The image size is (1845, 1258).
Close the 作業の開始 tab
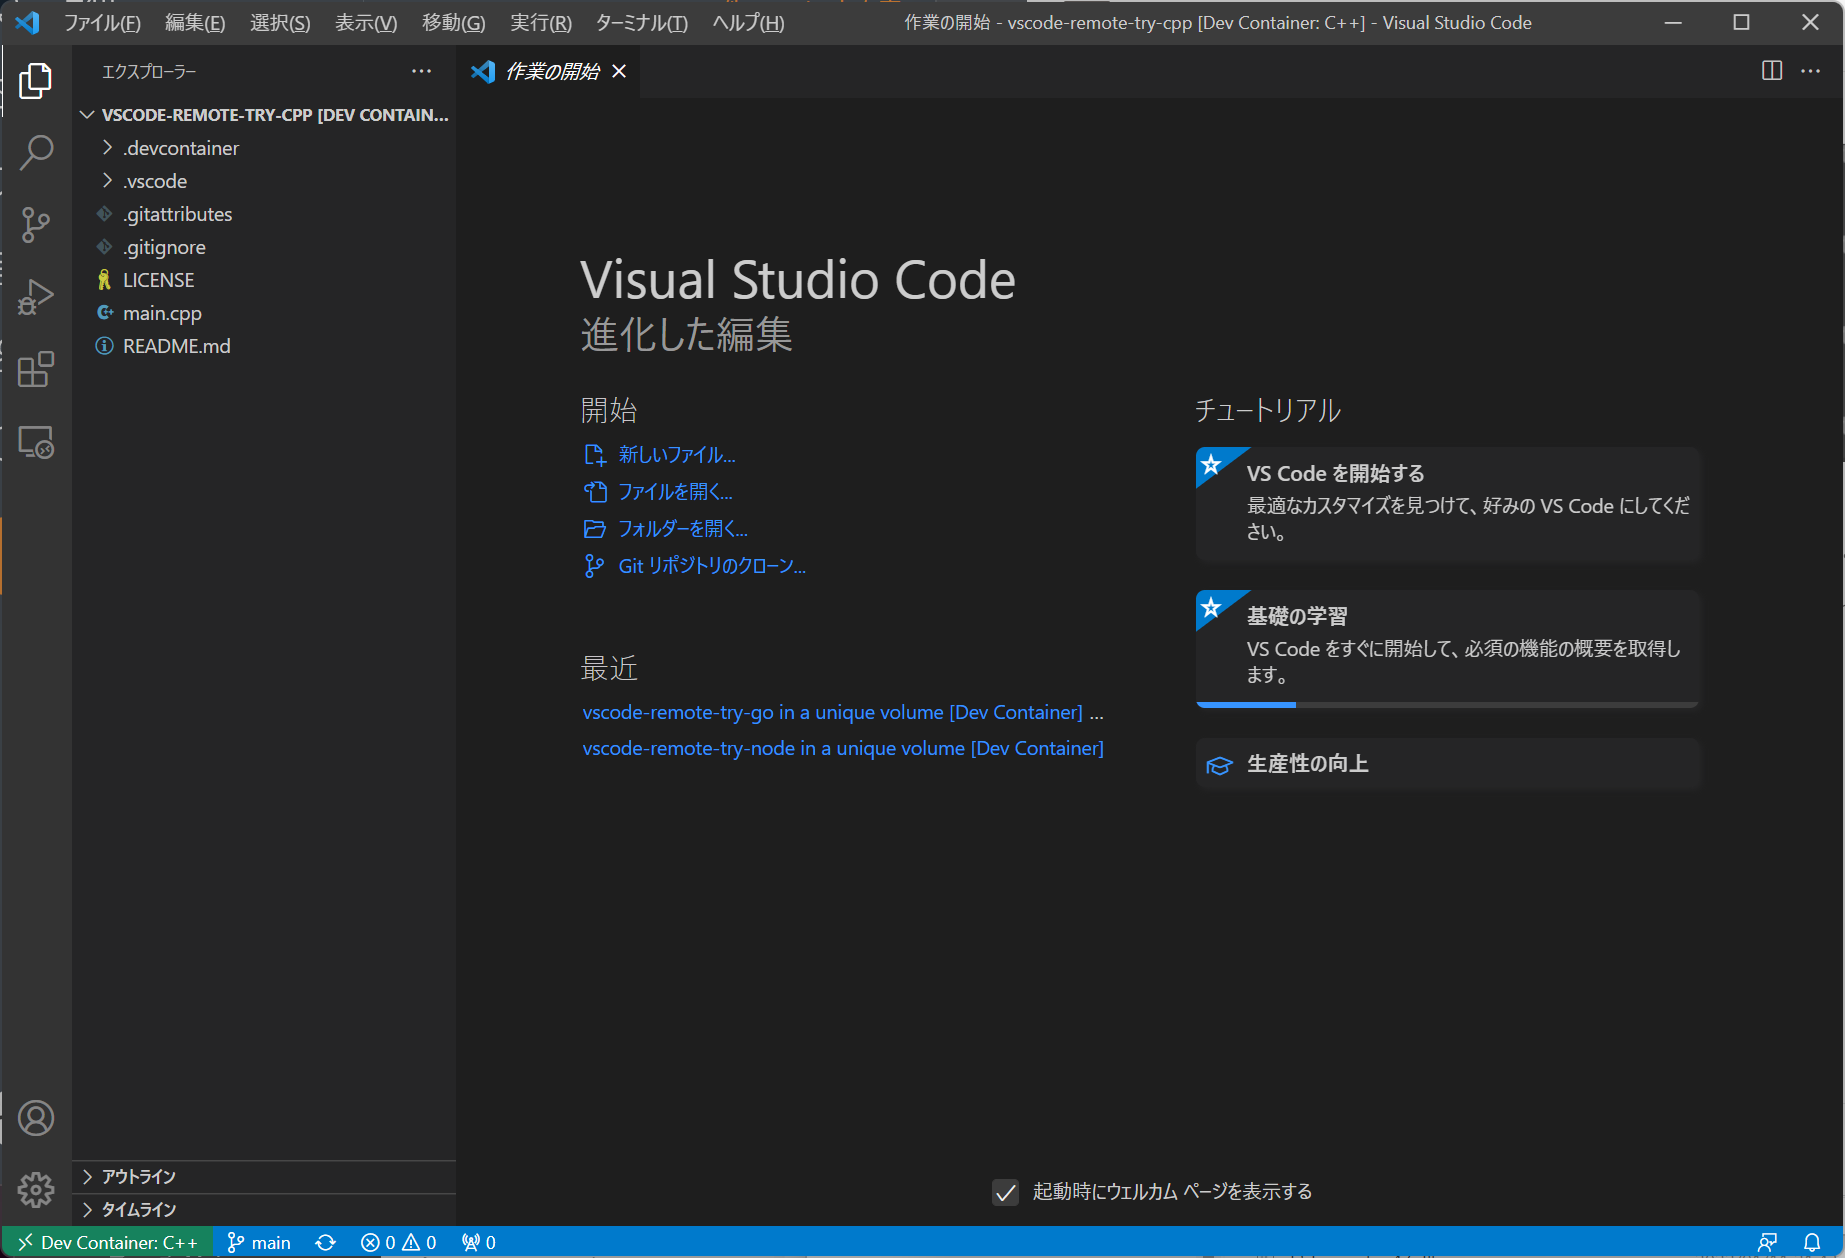click(619, 71)
